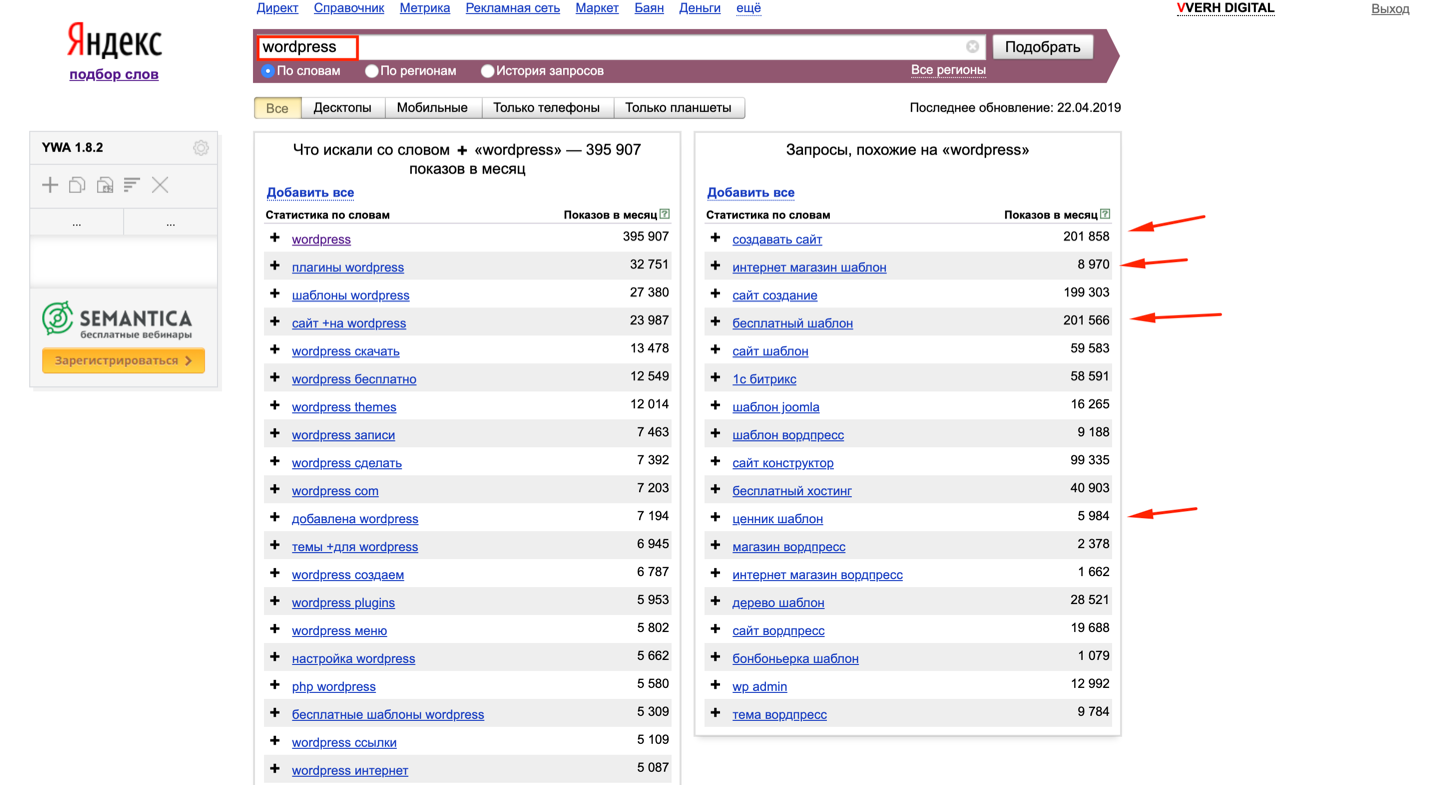The height and width of the screenshot is (785, 1439).
Task: Add the phrase wordpress скачать with plus icon
Action: (275, 350)
